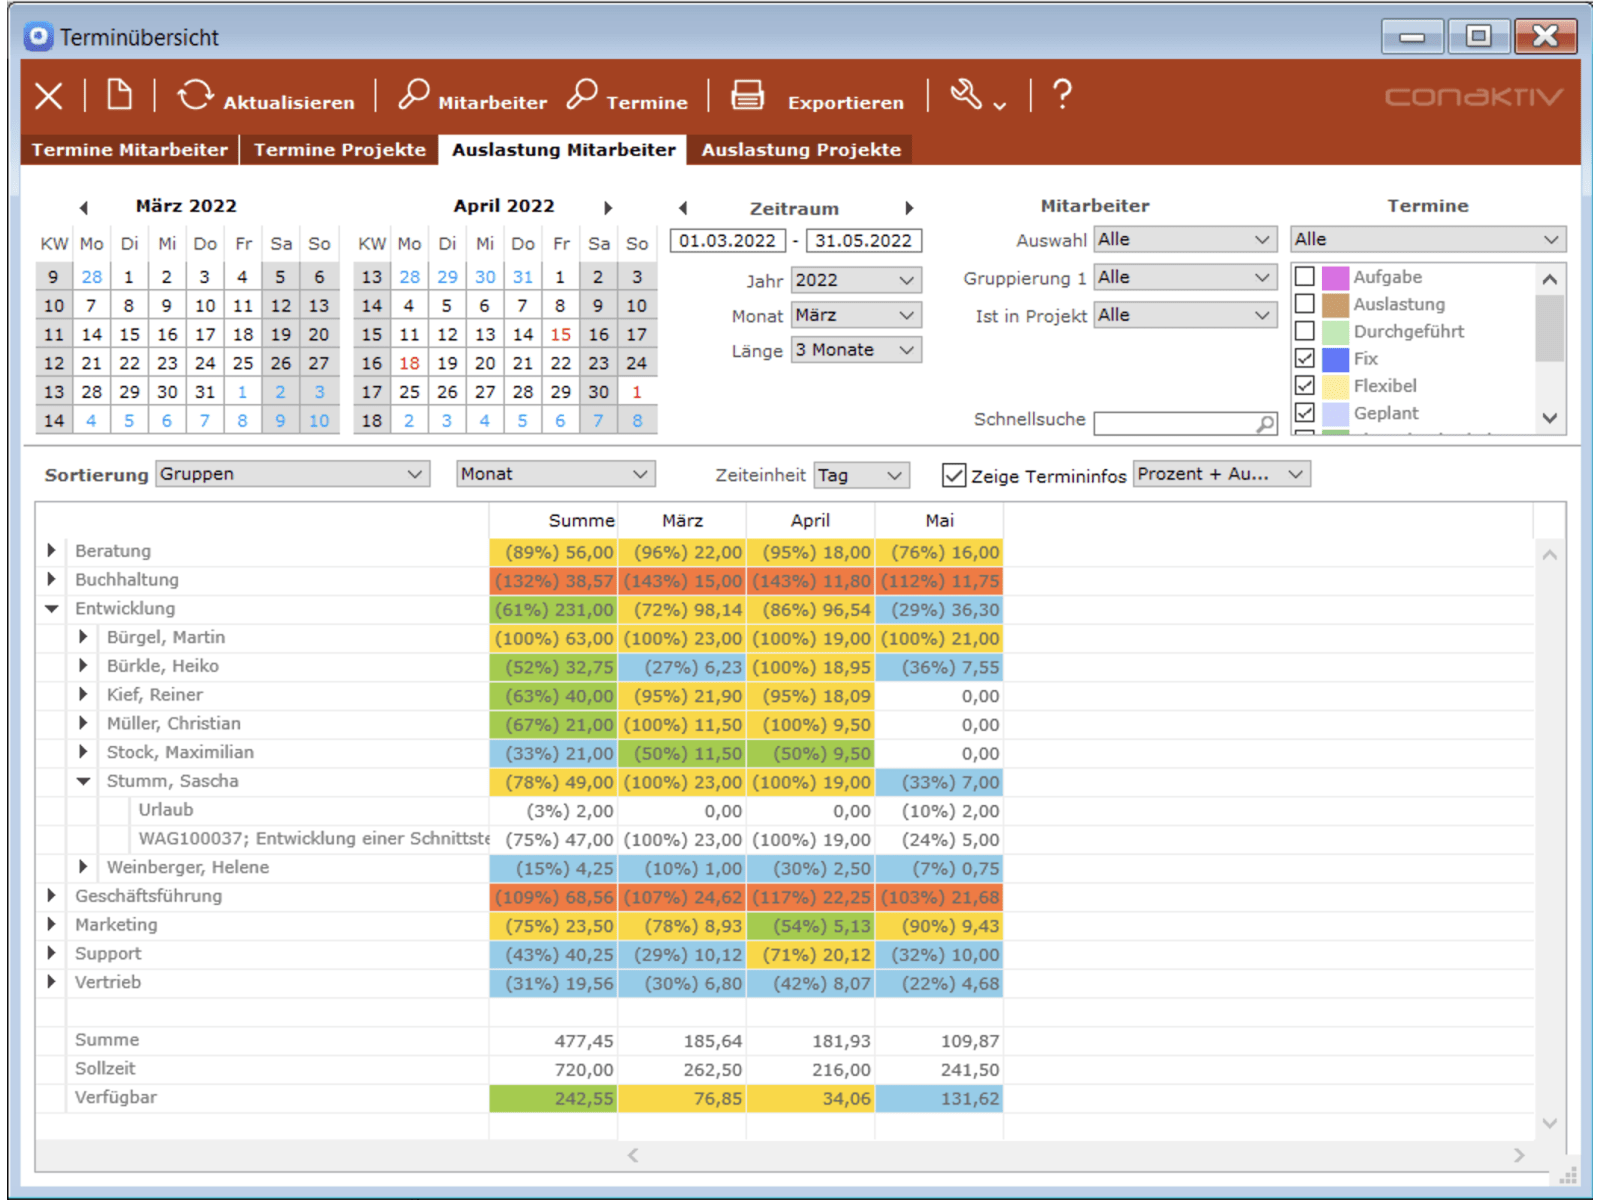Select 15 April in April calendar
The width and height of the screenshot is (1600, 1200).
[x=561, y=335]
